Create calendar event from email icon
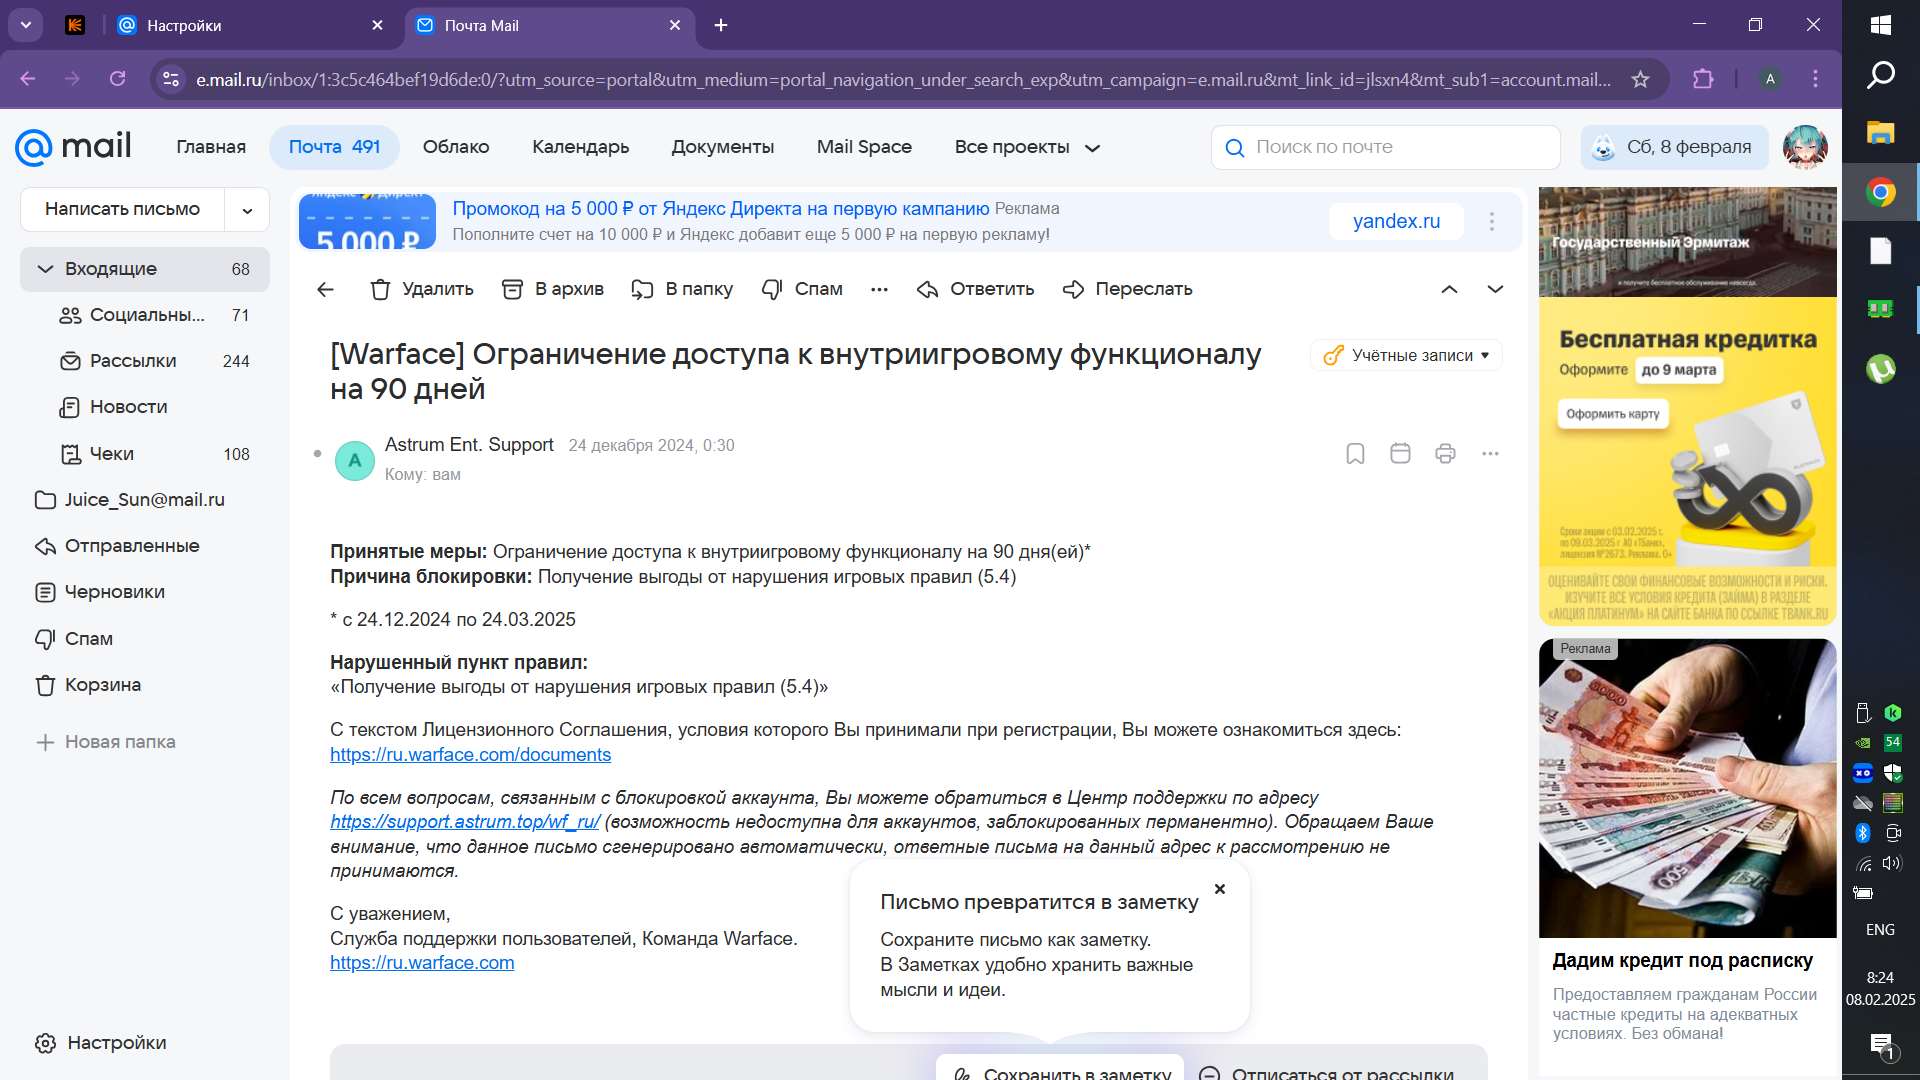 tap(1400, 454)
